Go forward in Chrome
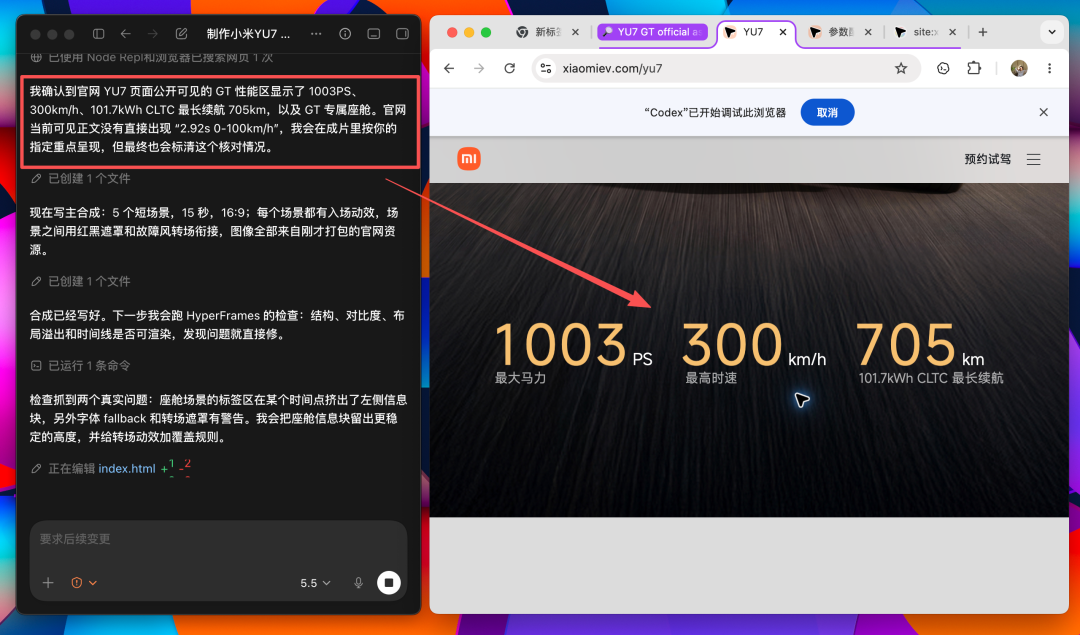Image resolution: width=1080 pixels, height=635 pixels. pos(479,68)
